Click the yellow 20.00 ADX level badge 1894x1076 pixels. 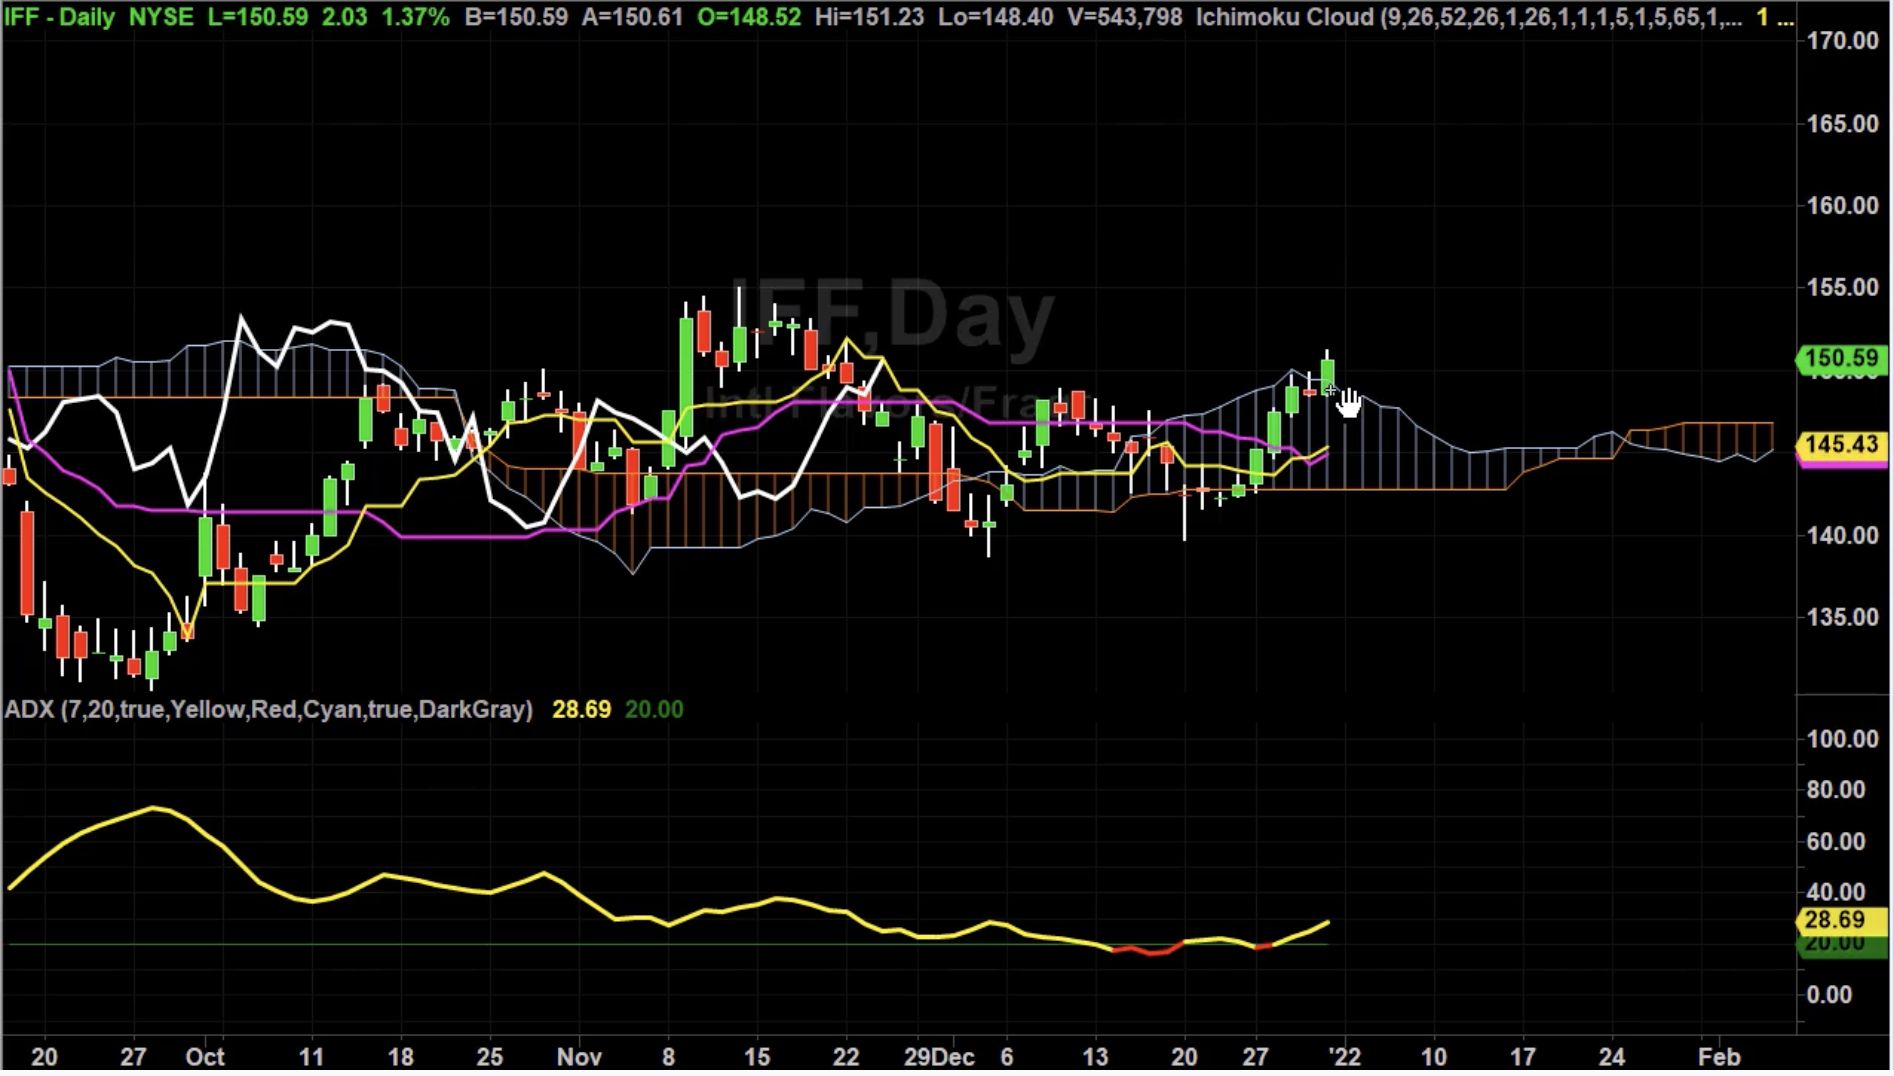coord(1843,948)
